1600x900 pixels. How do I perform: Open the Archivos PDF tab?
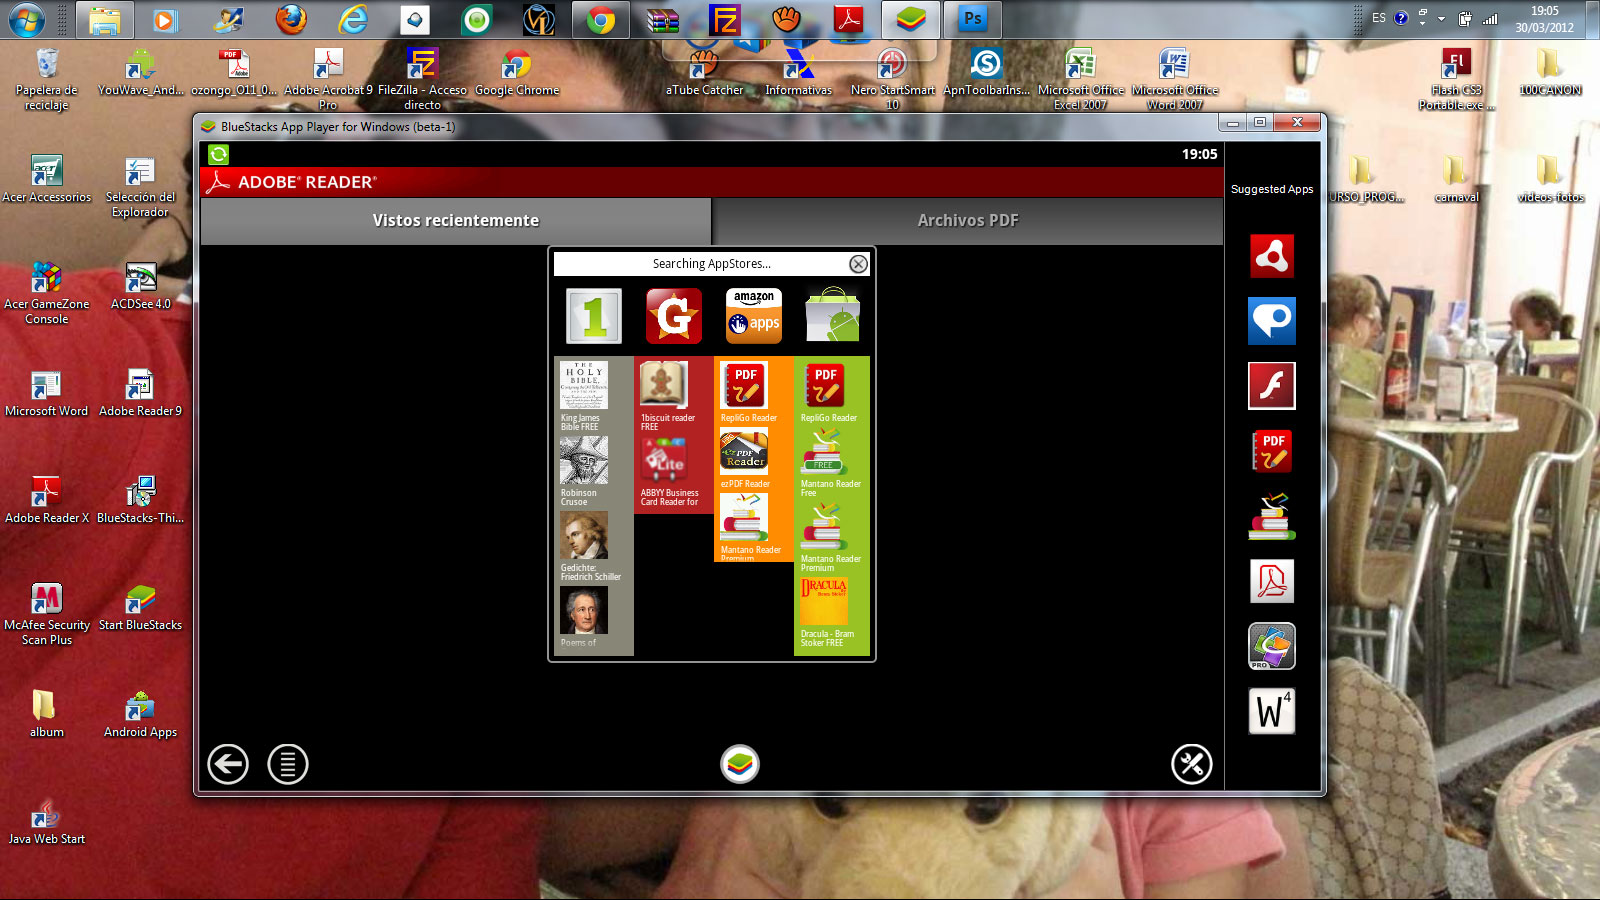point(968,221)
